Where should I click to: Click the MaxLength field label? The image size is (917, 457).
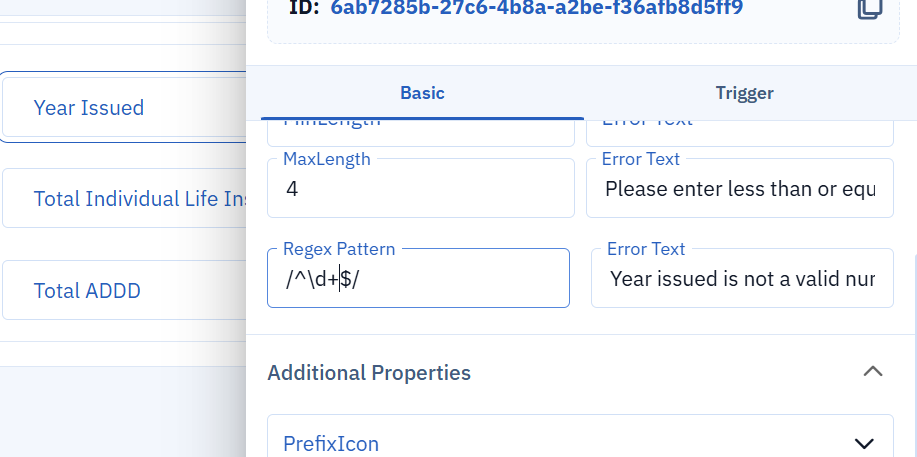(x=326, y=159)
